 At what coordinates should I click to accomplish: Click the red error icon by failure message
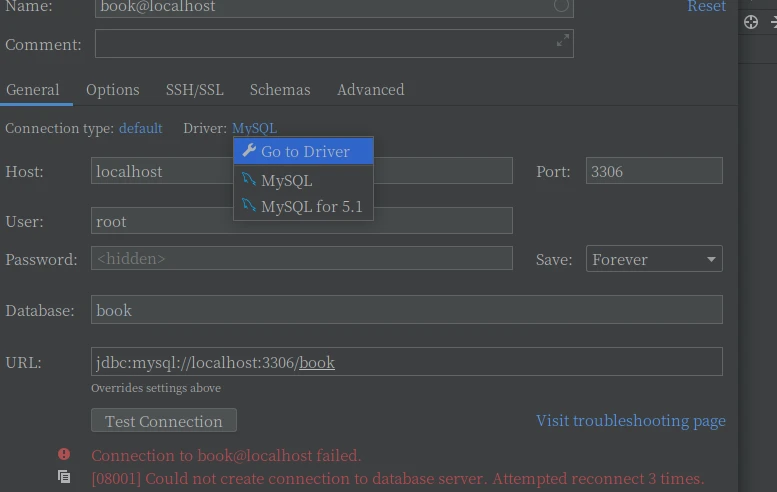(64, 455)
